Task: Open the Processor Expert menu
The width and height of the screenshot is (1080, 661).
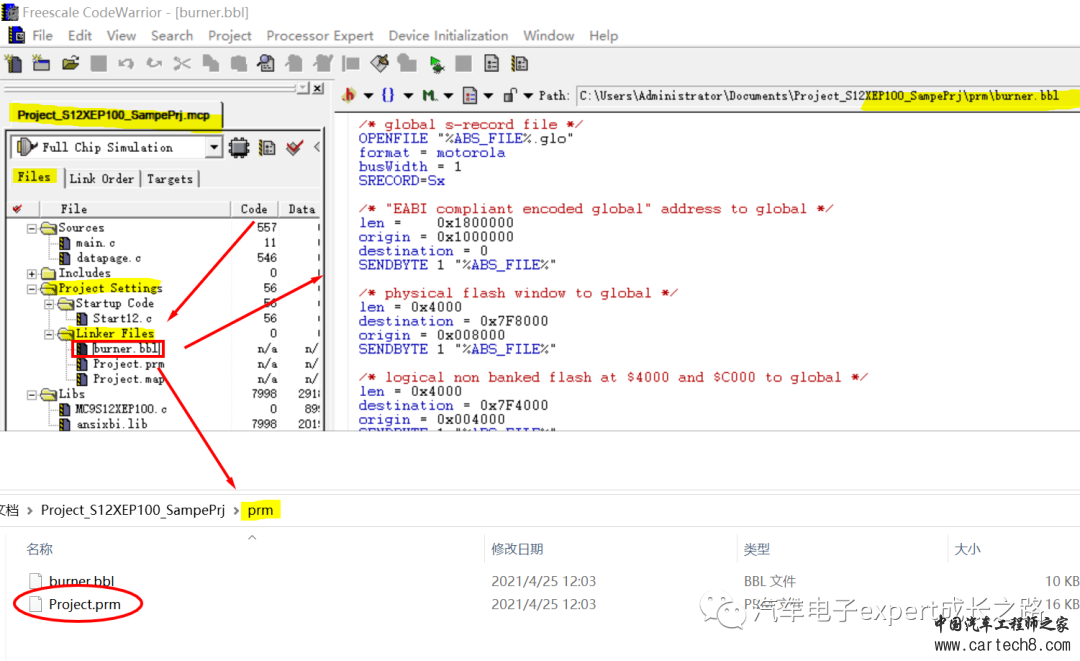Action: click(320, 36)
